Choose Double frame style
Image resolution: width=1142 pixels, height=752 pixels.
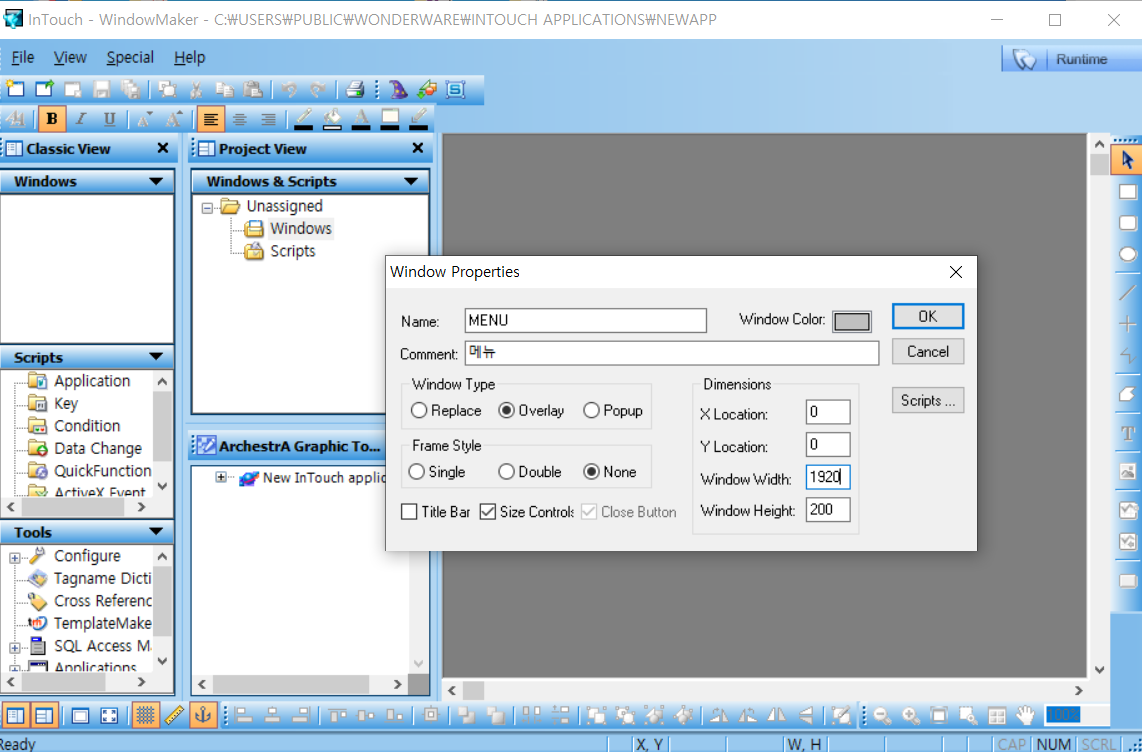(506, 472)
